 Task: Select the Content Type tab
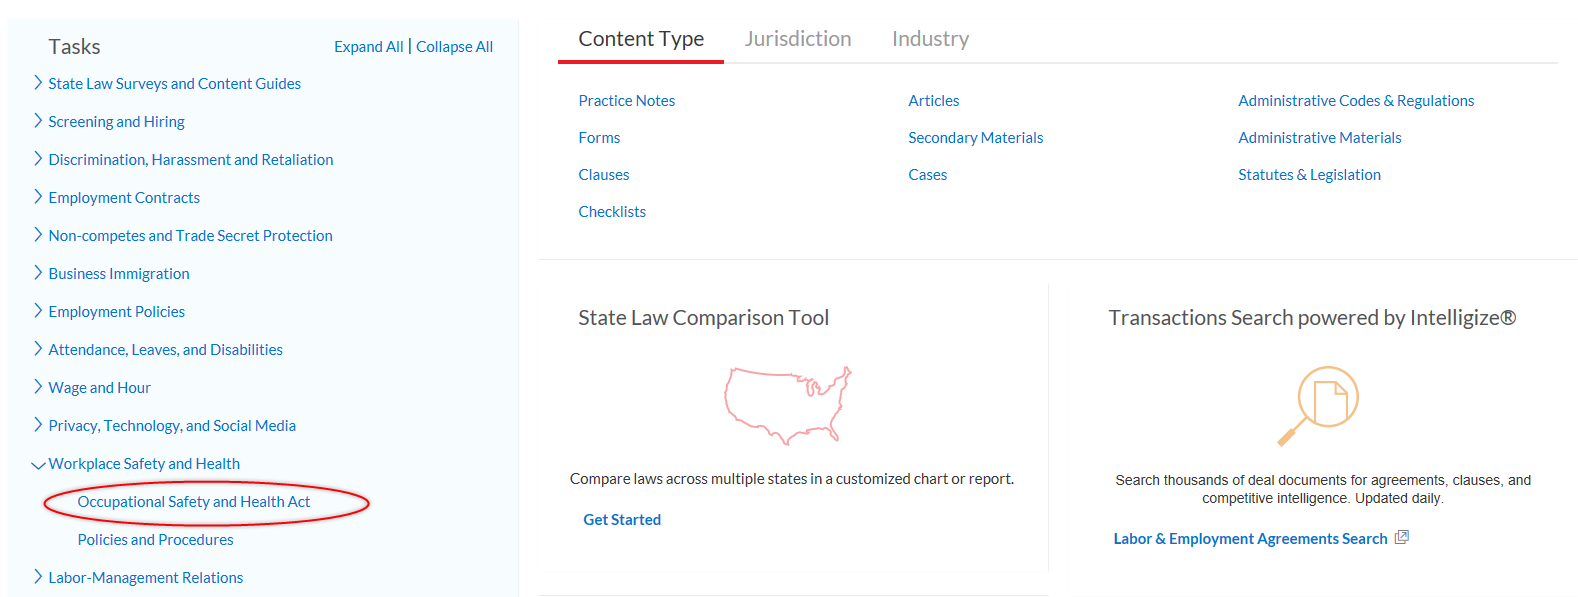pos(641,39)
